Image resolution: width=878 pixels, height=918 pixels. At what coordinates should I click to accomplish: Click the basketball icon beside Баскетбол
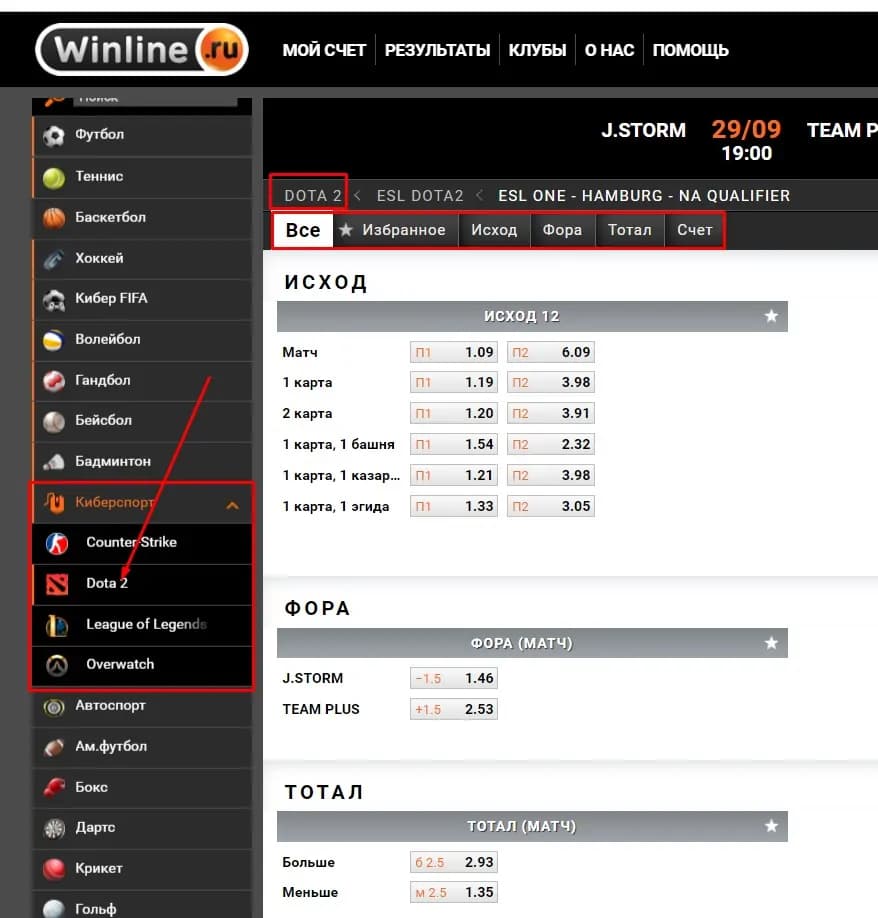coord(54,218)
